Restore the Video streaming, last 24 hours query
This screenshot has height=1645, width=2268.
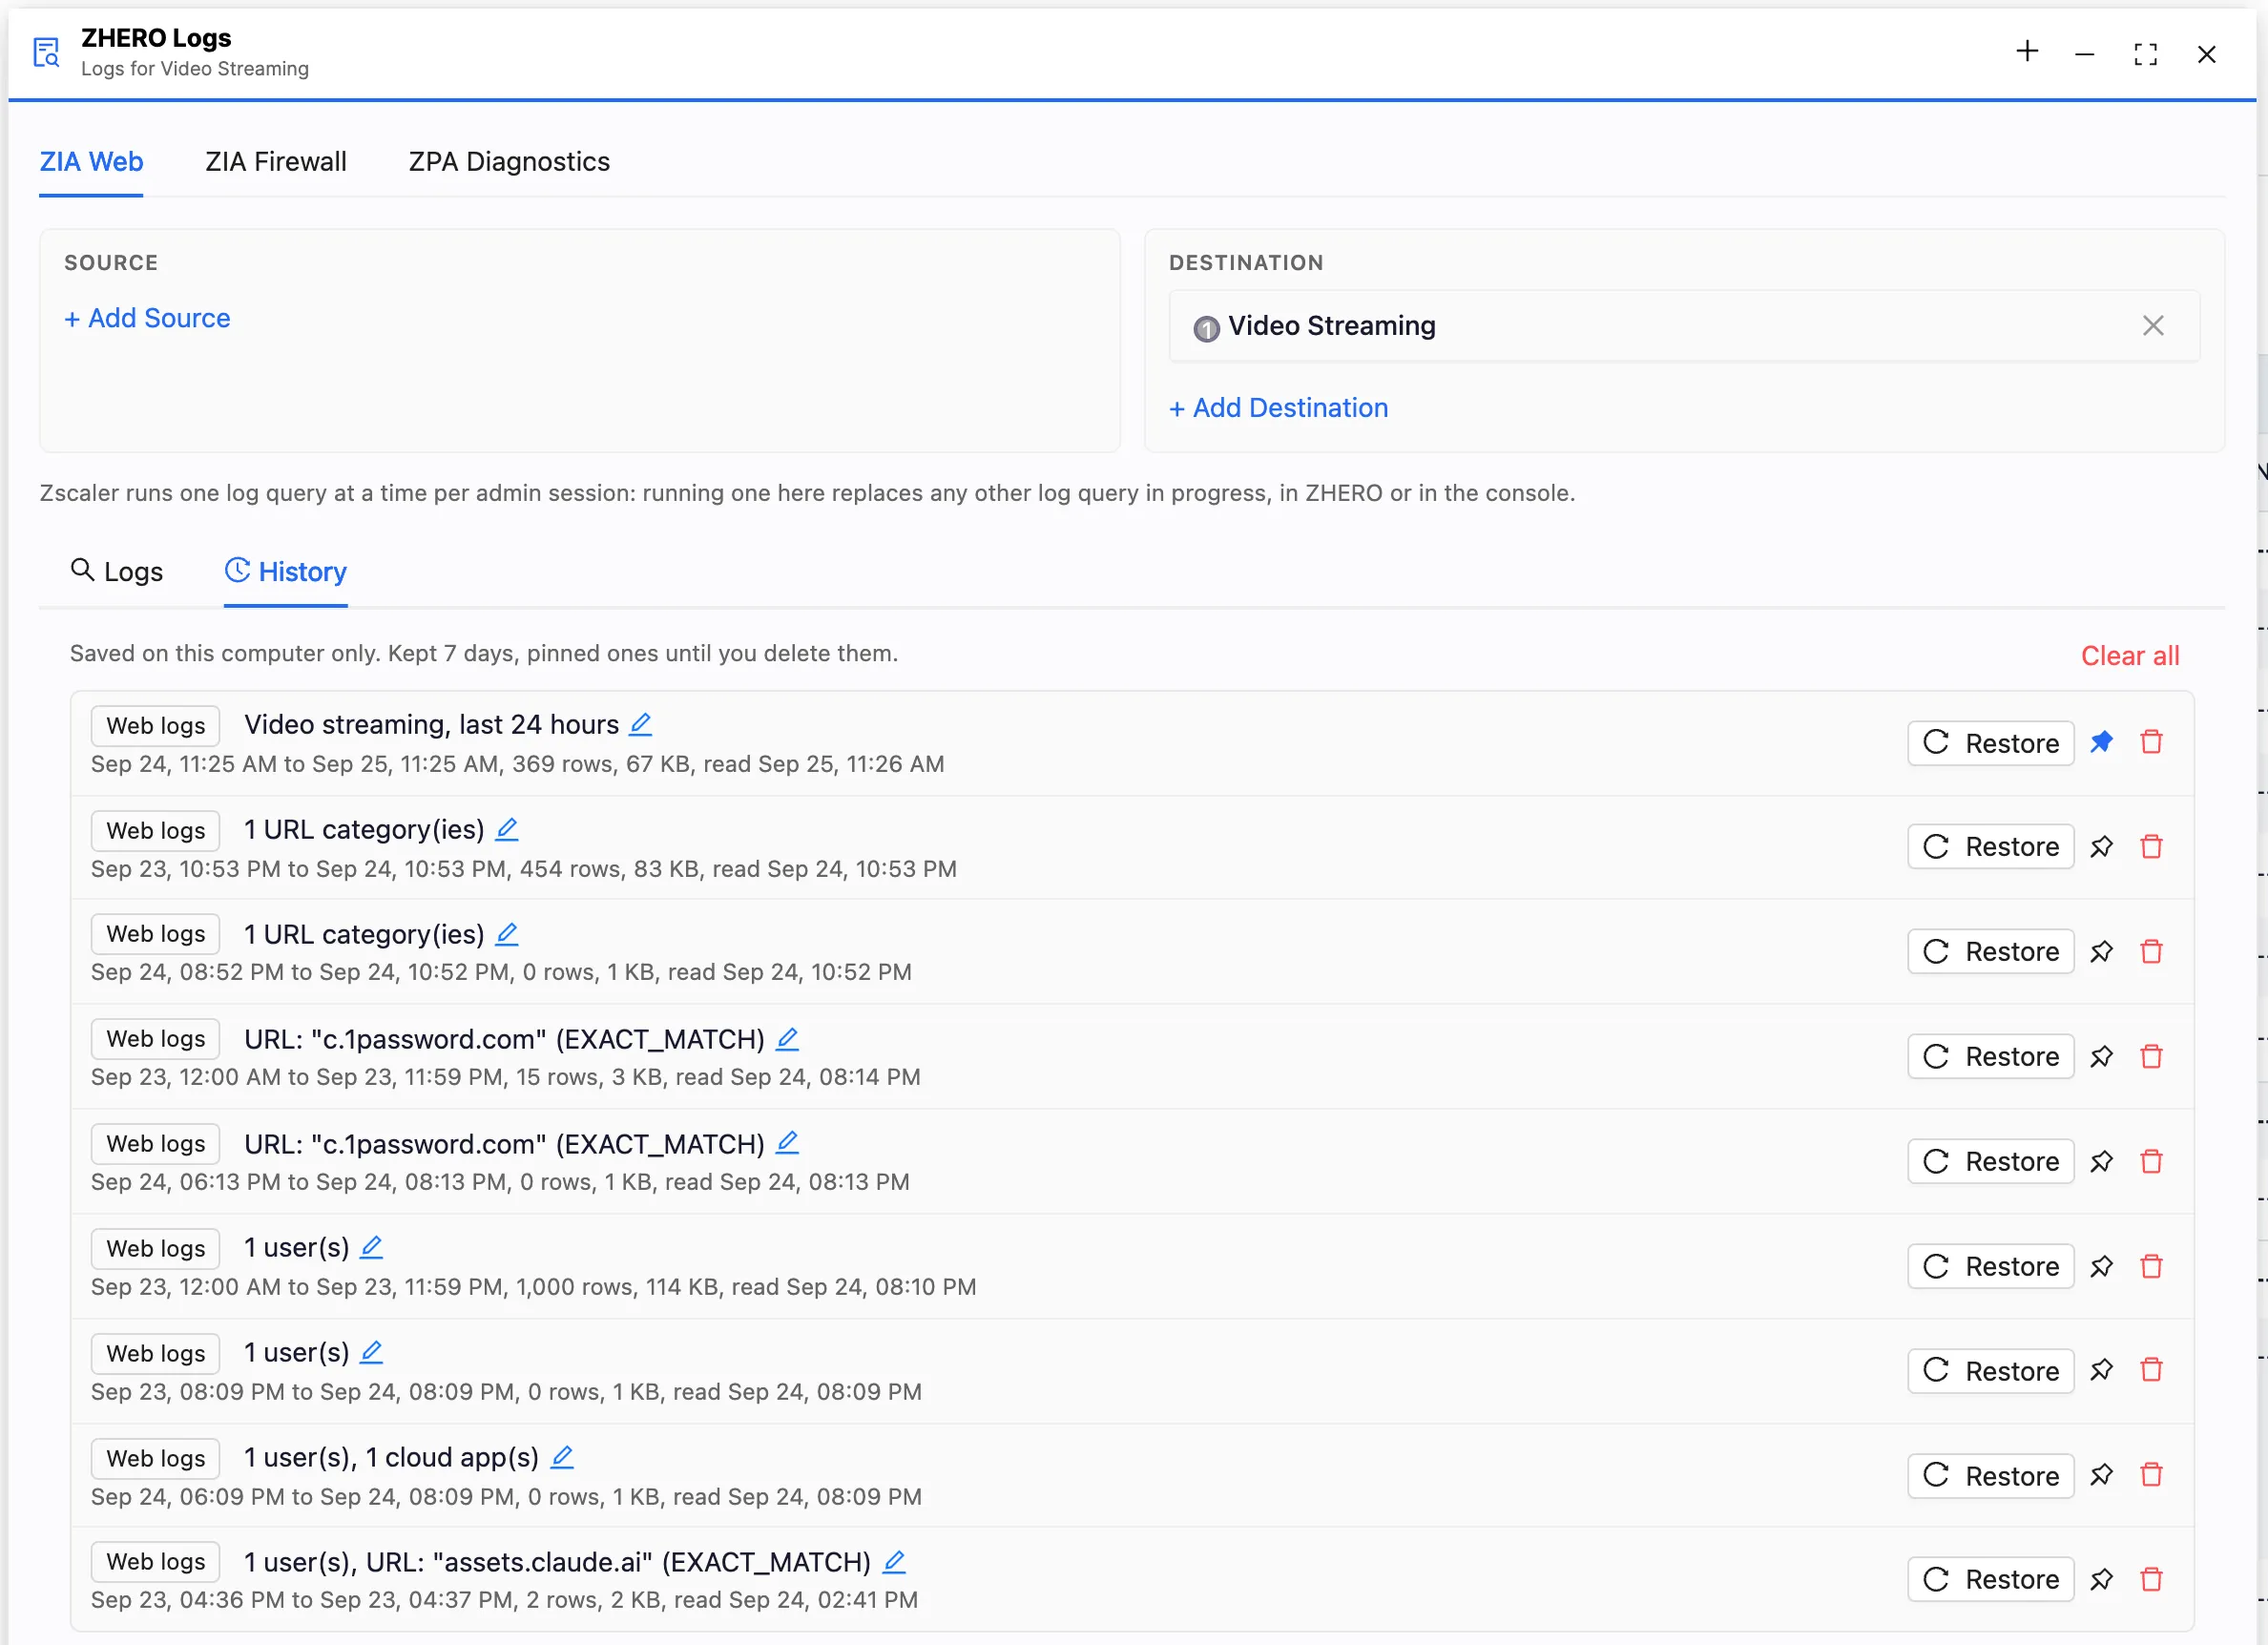1991,743
